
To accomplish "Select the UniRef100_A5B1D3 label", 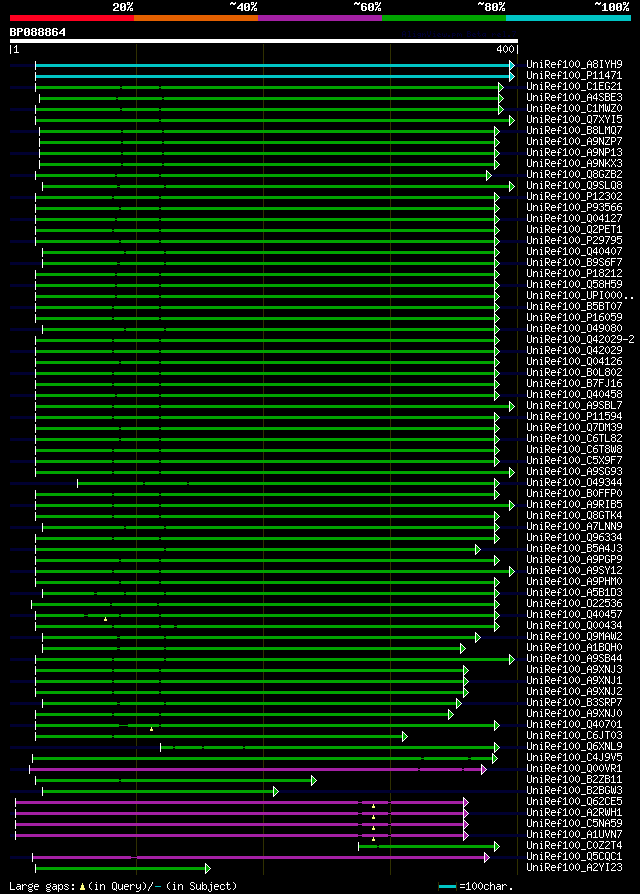I will coord(574,592).
